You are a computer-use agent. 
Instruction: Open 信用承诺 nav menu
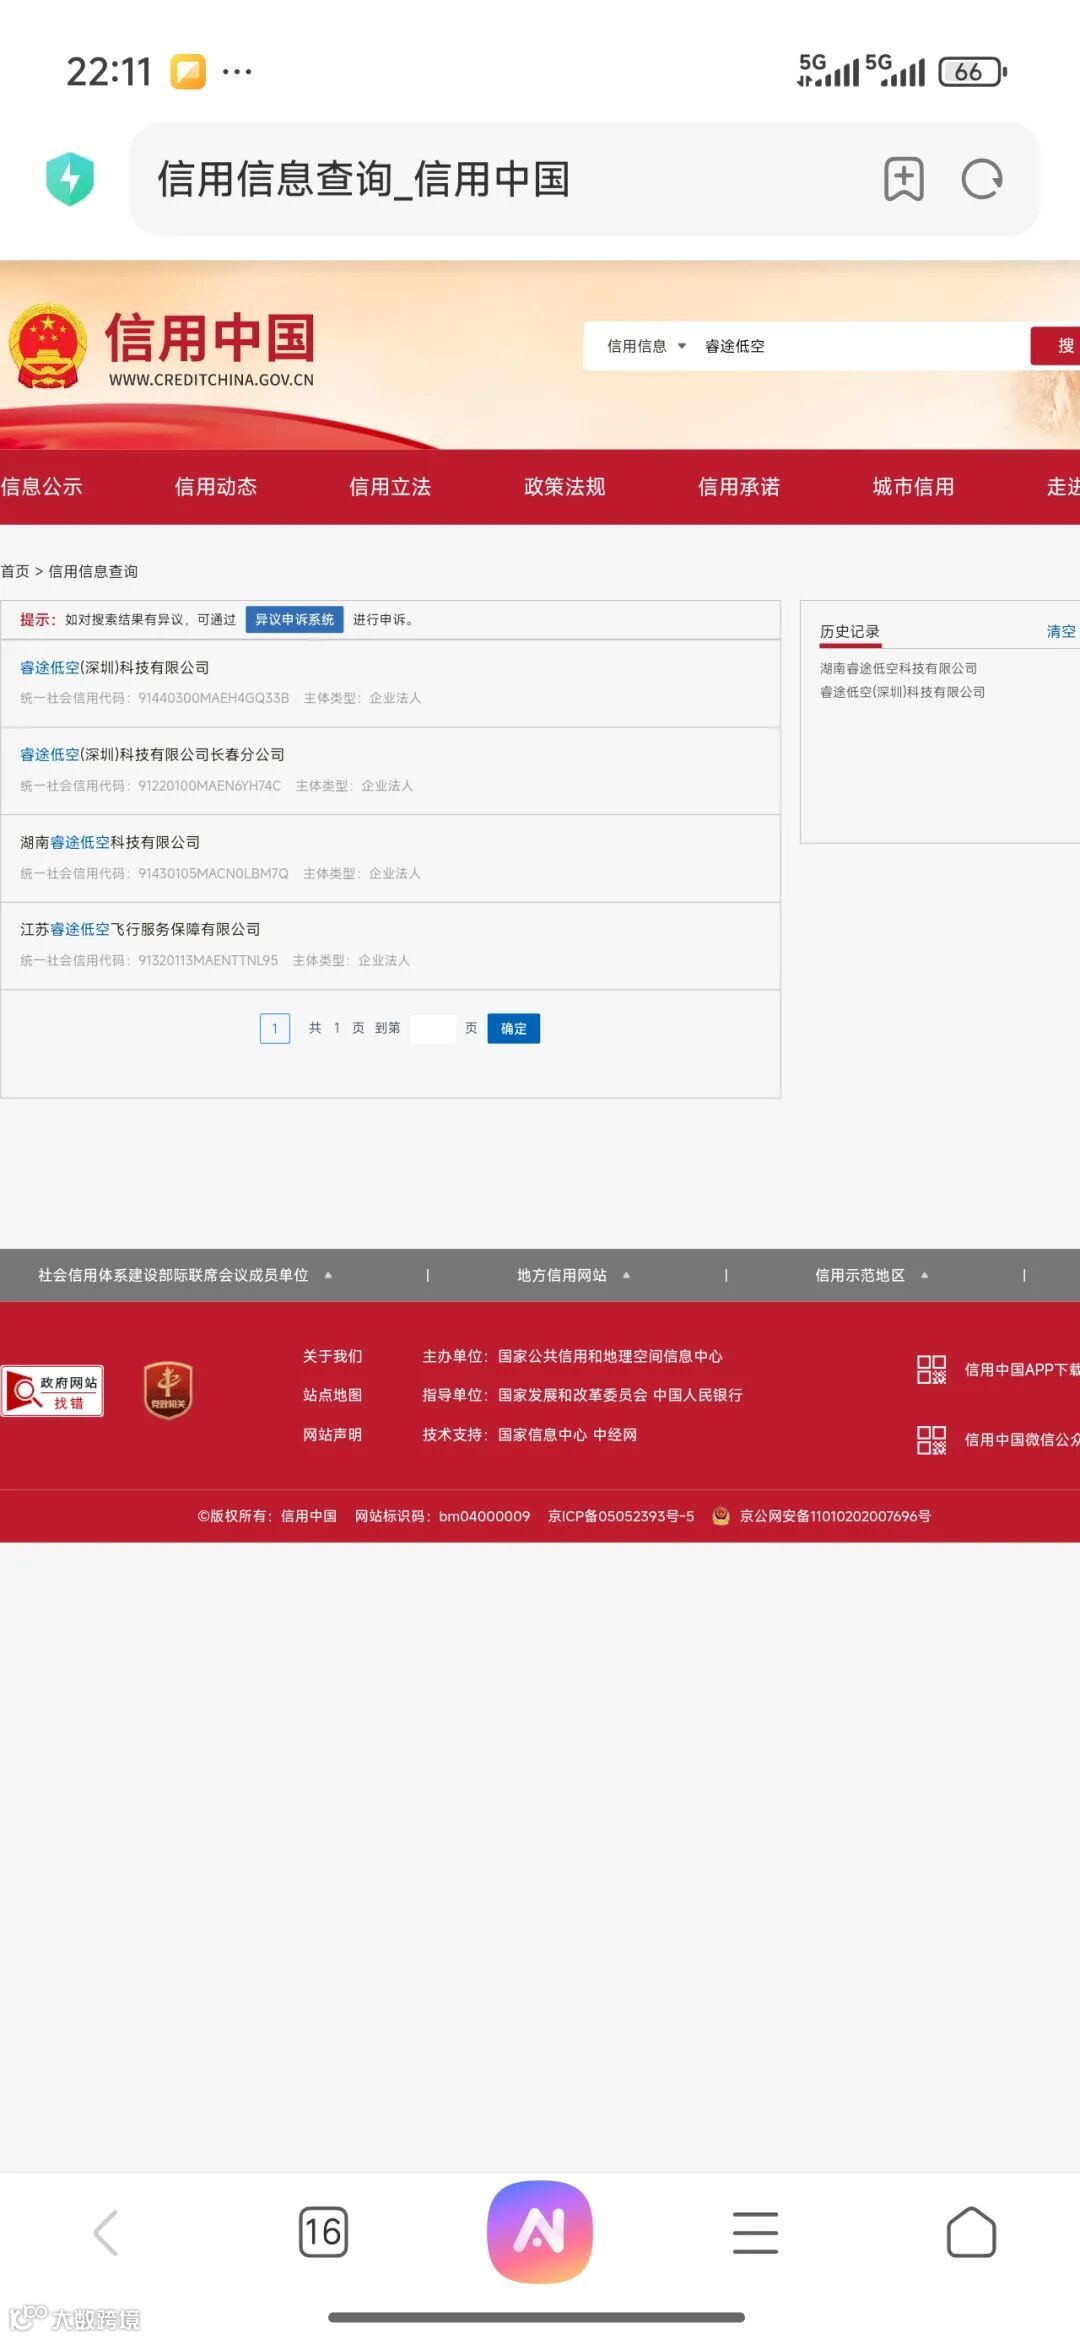point(739,487)
